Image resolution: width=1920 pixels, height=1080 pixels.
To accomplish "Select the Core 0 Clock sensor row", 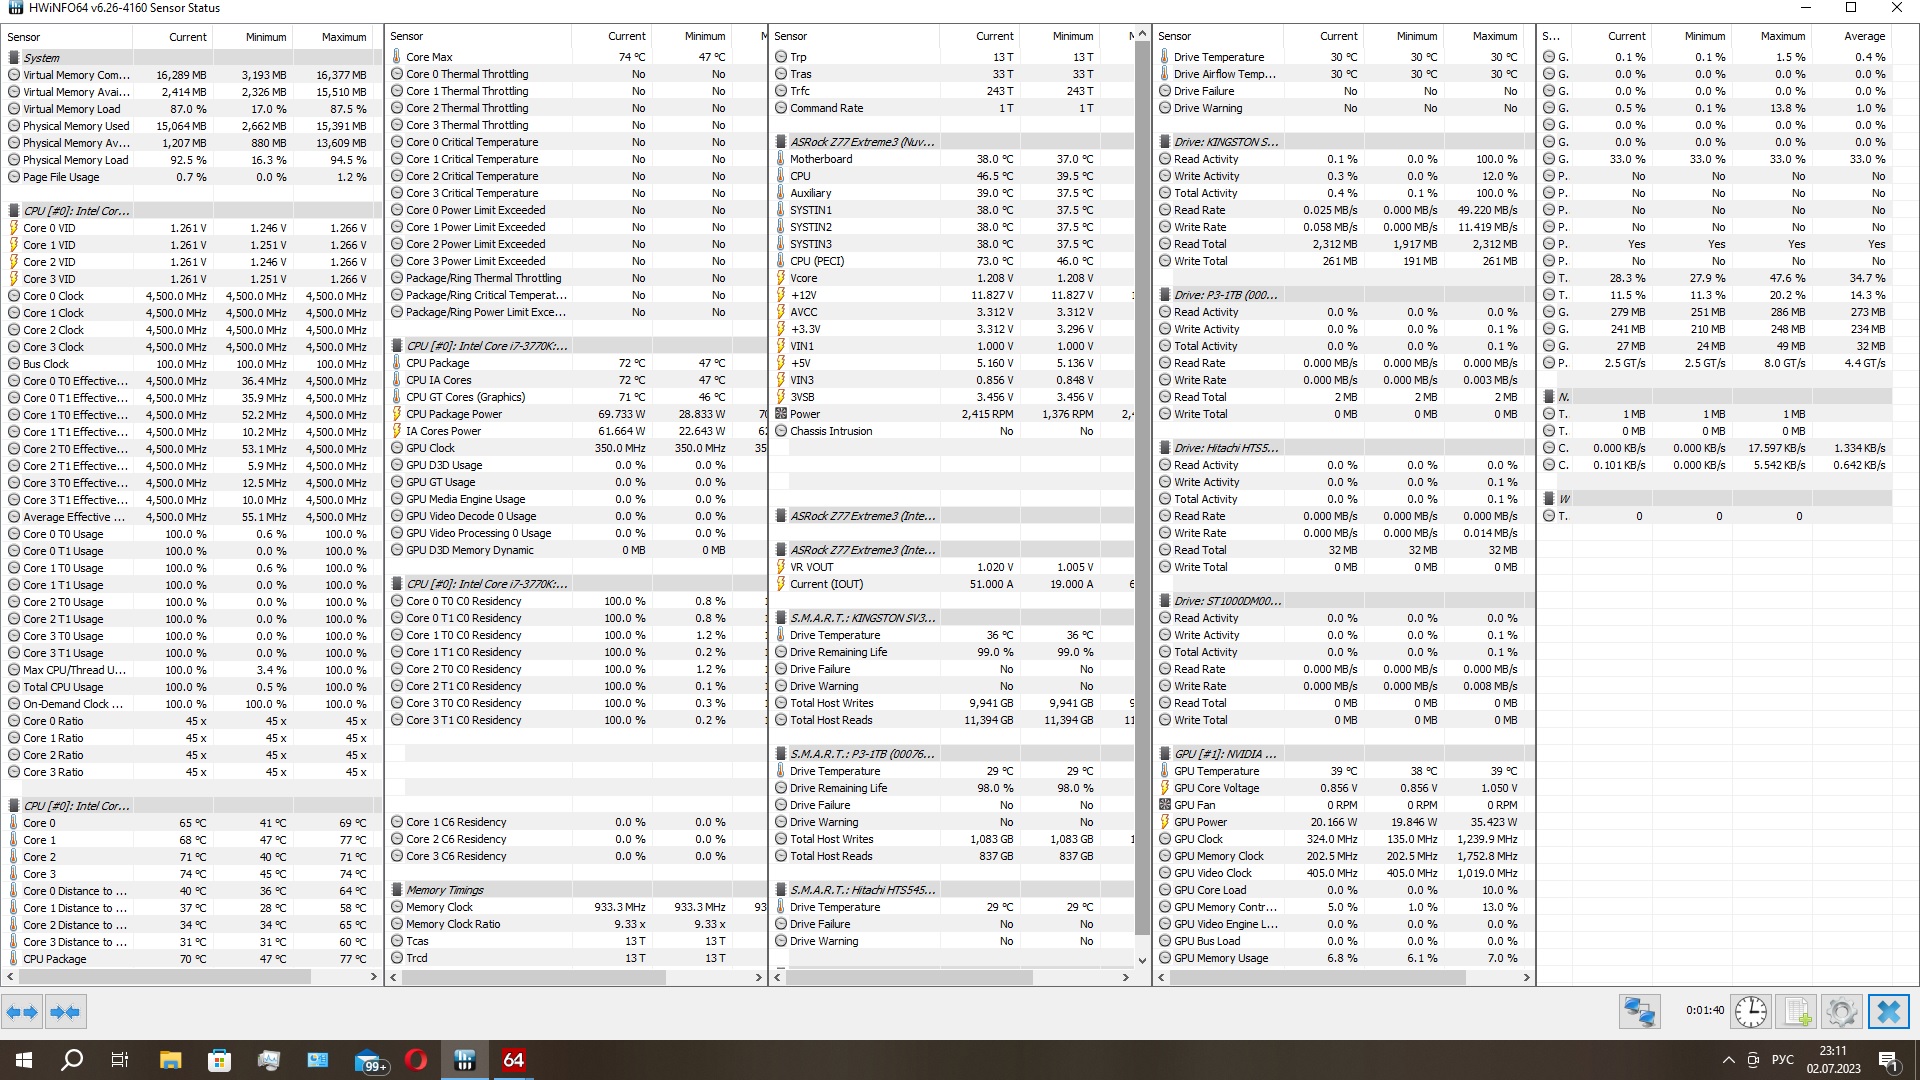I will [x=53, y=296].
